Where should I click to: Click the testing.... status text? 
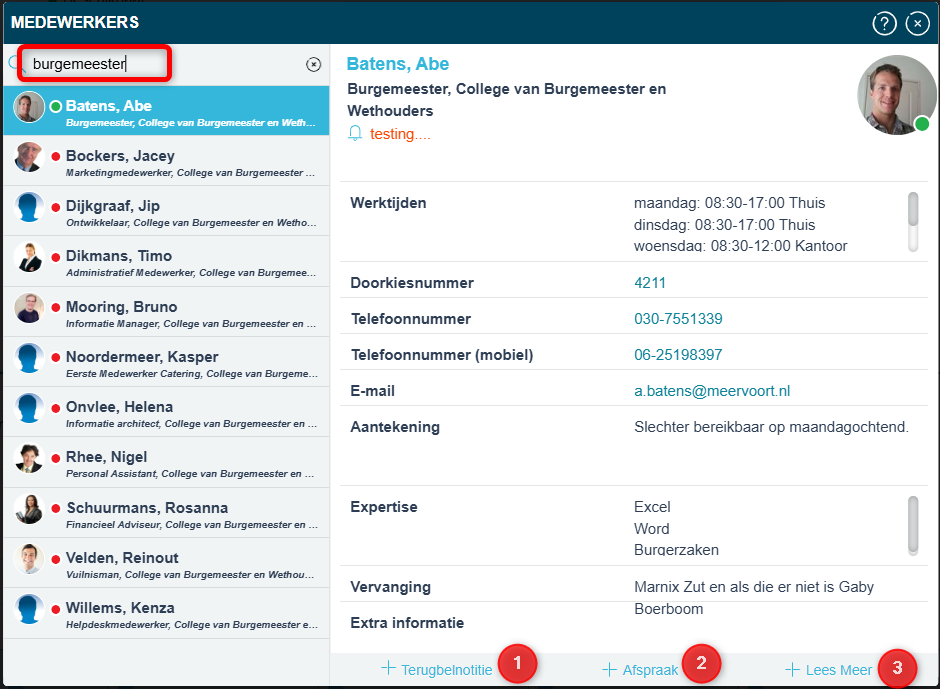pyautogui.click(x=400, y=134)
